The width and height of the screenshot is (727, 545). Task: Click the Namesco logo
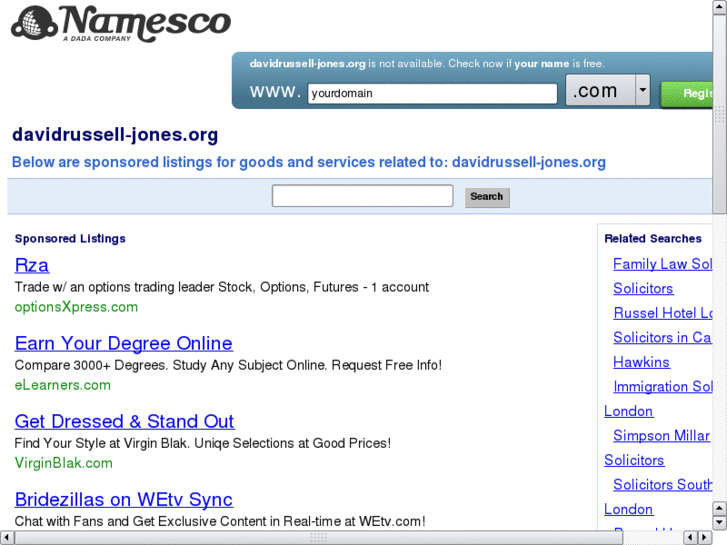121,23
